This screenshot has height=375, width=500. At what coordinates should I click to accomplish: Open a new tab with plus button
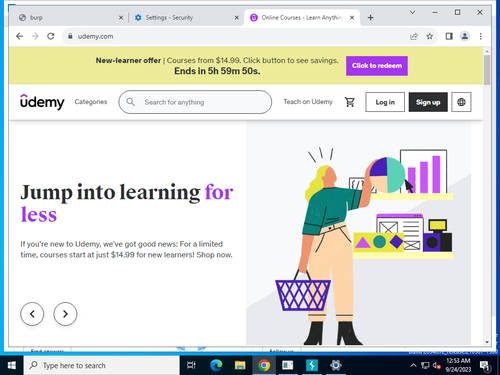(370, 18)
